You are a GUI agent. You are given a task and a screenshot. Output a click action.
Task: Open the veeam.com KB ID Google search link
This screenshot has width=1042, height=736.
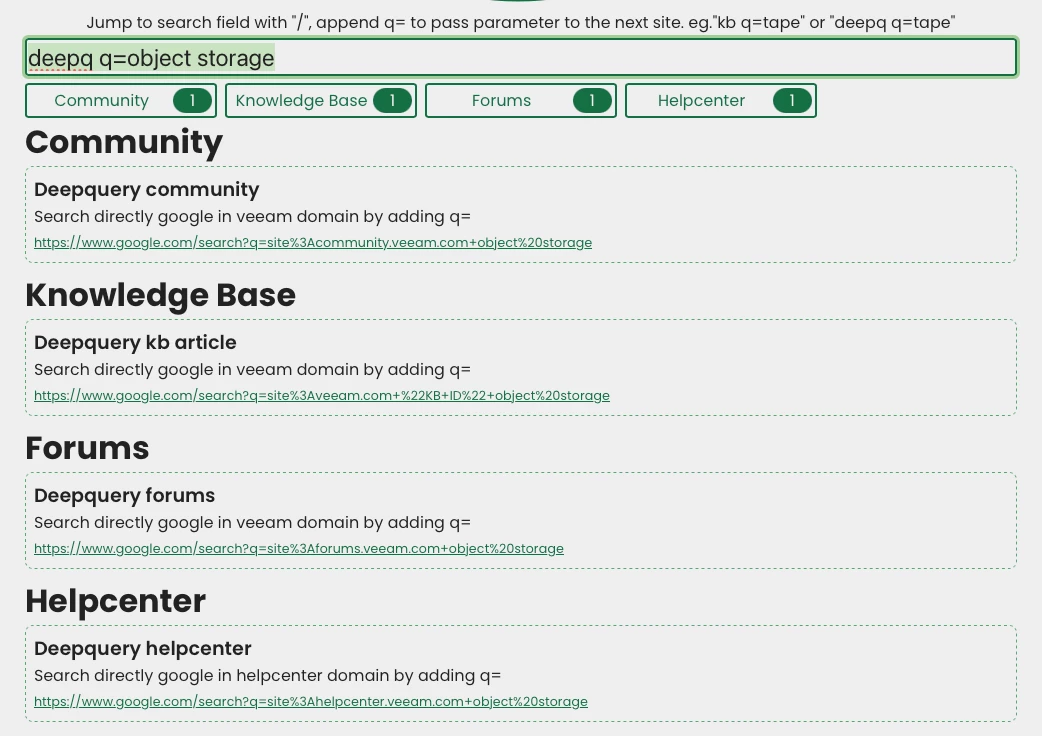pyautogui.click(x=322, y=395)
